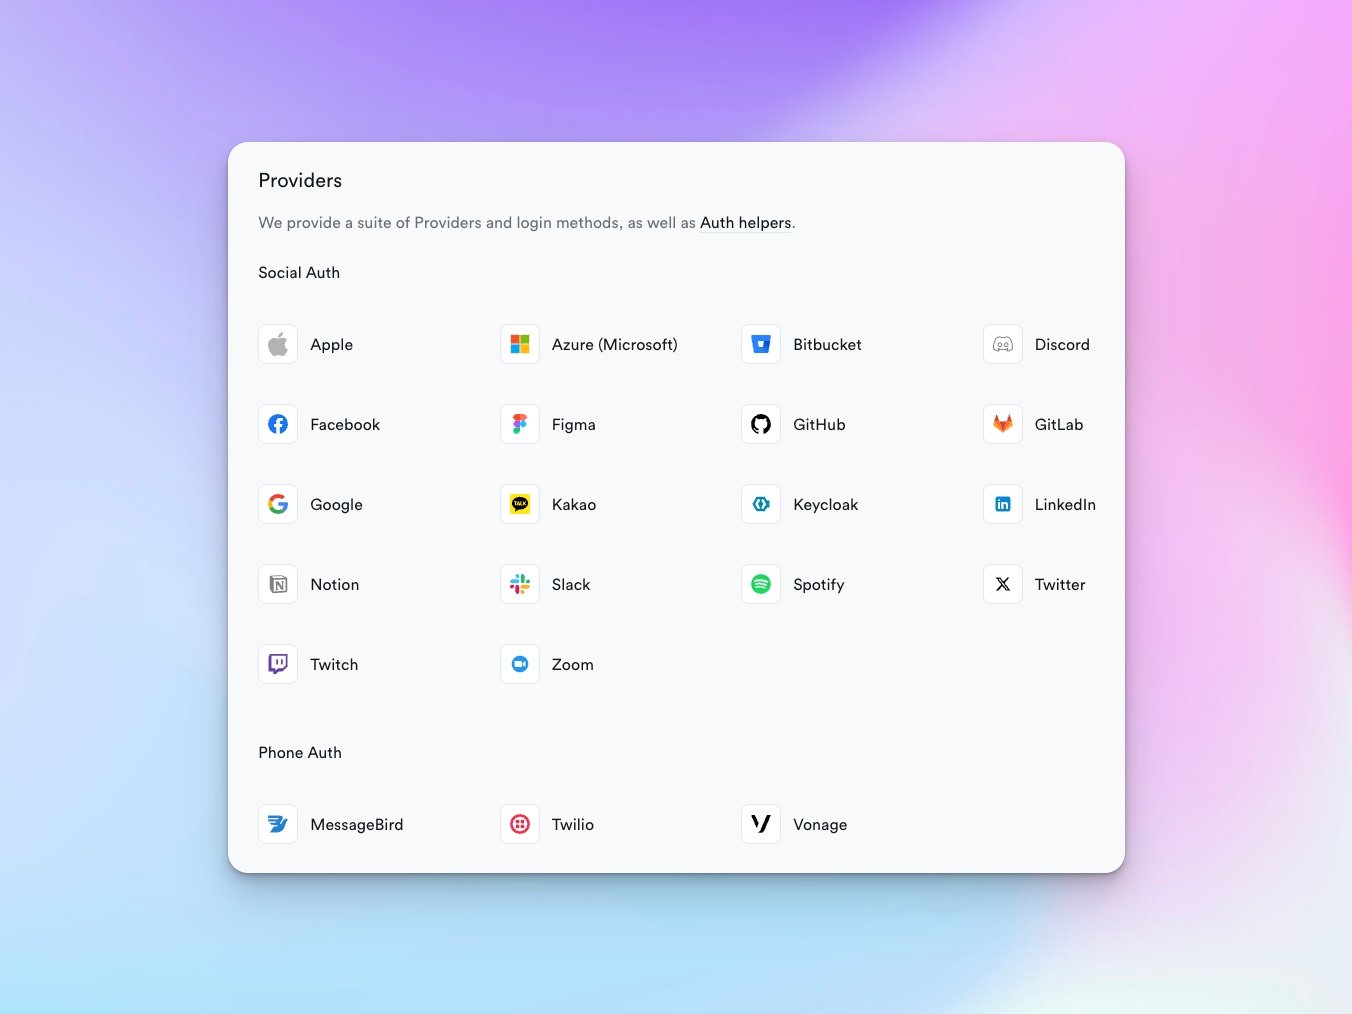The height and width of the screenshot is (1014, 1352).
Task: Click the Google G icon
Action: (x=278, y=504)
